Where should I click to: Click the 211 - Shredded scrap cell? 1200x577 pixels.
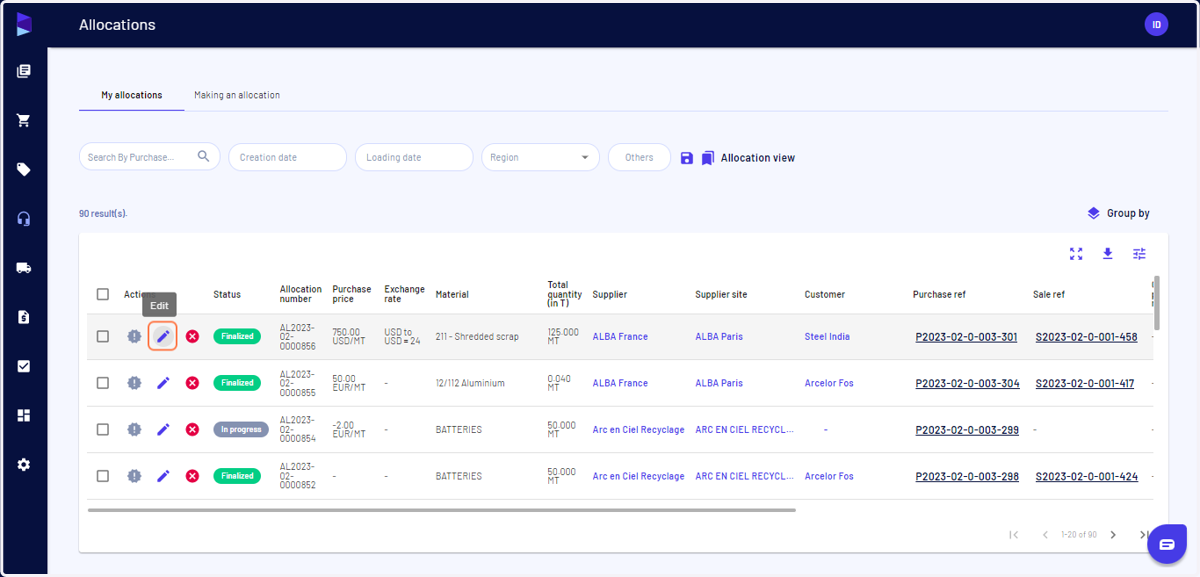(x=477, y=337)
